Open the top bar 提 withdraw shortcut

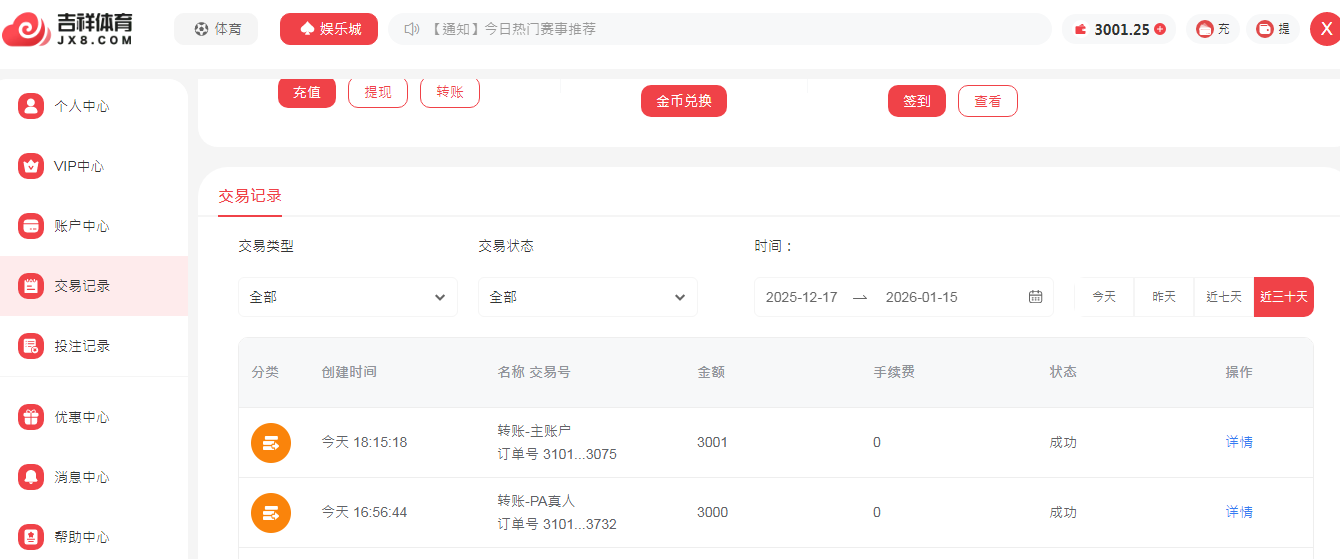[1273, 29]
